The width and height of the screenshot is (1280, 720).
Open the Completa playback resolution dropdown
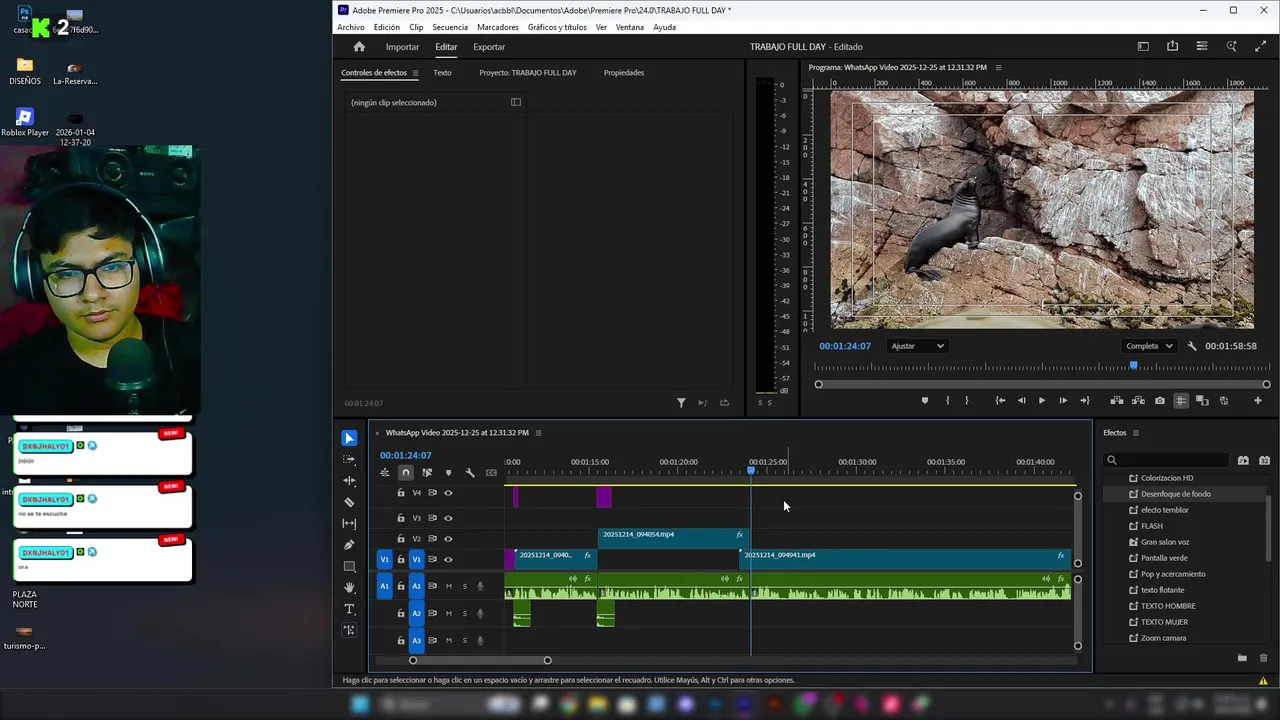1149,346
